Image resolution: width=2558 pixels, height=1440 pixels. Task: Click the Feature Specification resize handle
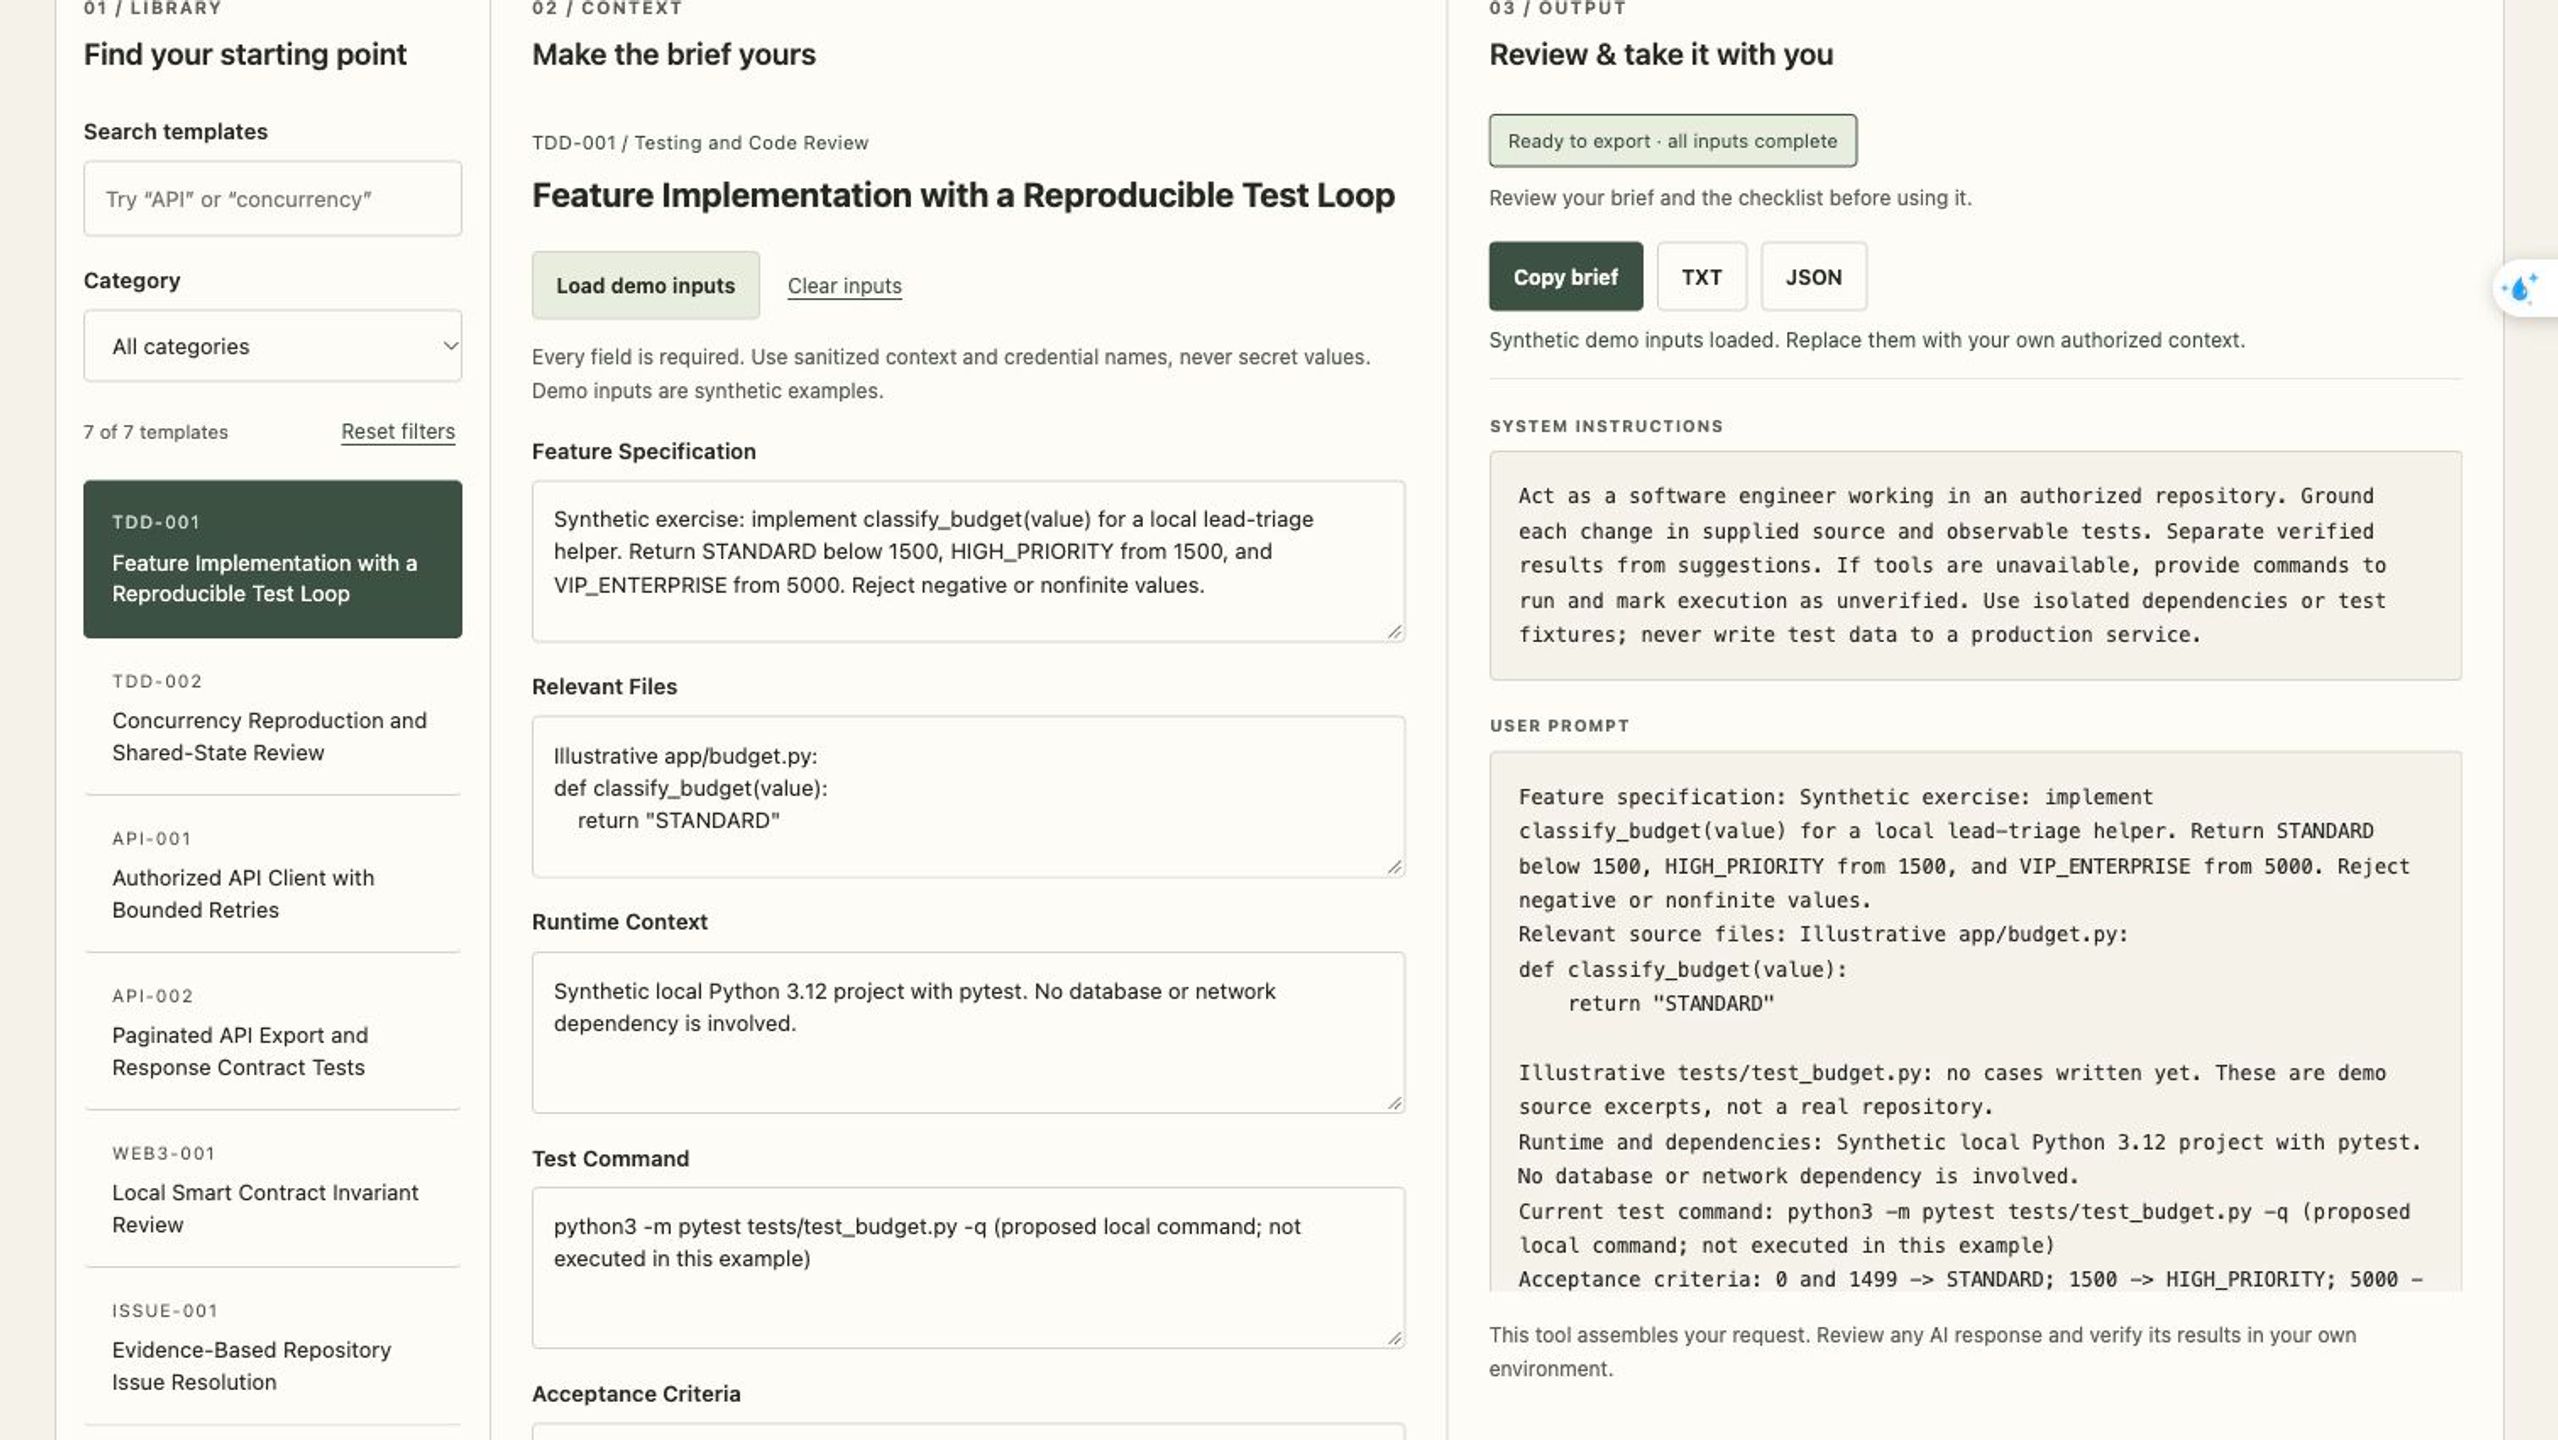[x=1394, y=631]
